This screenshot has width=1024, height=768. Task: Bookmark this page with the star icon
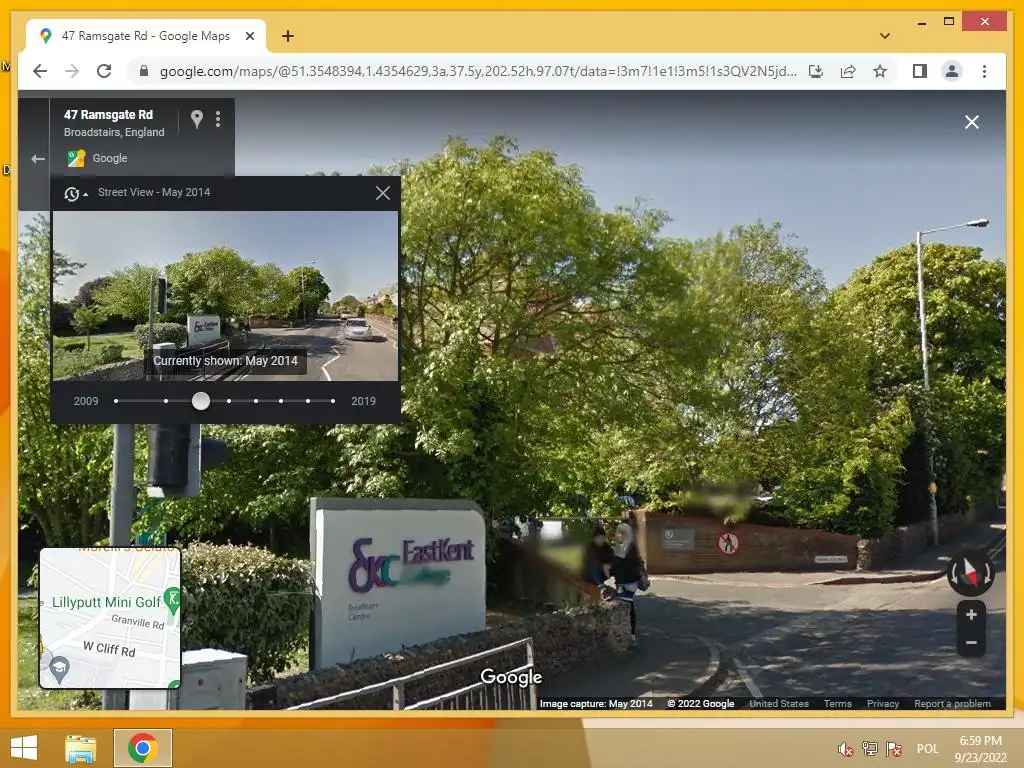[x=880, y=71]
